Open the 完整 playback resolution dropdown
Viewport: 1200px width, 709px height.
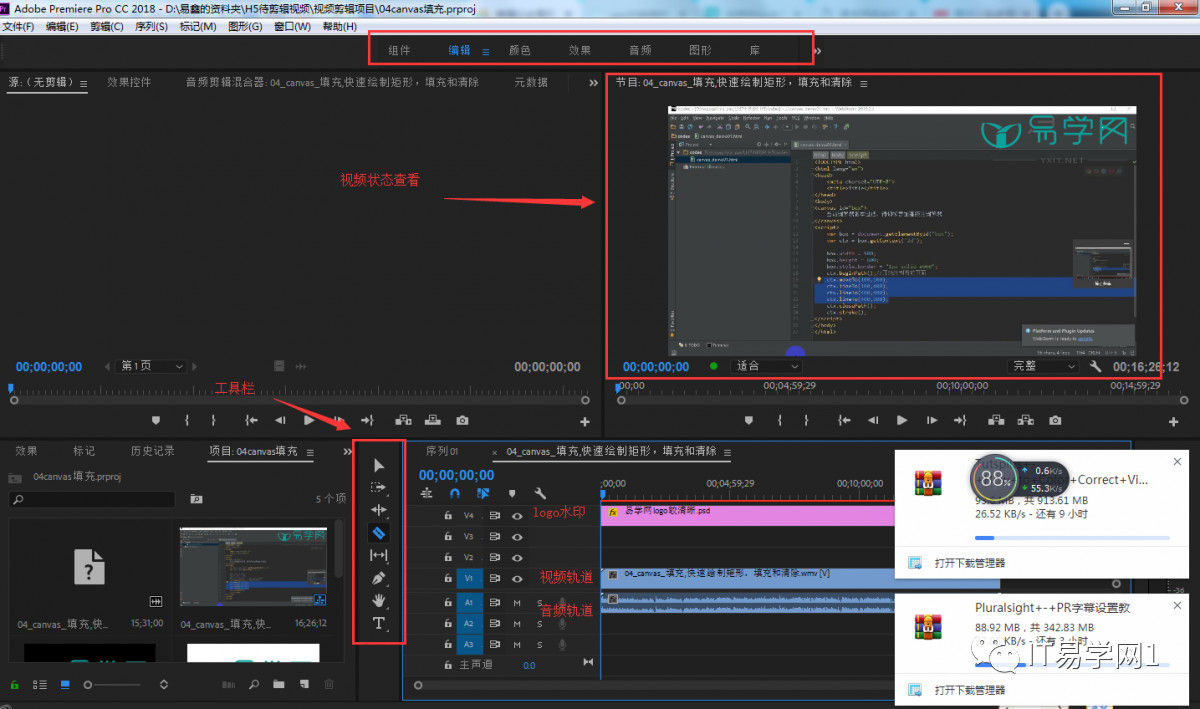1043,366
